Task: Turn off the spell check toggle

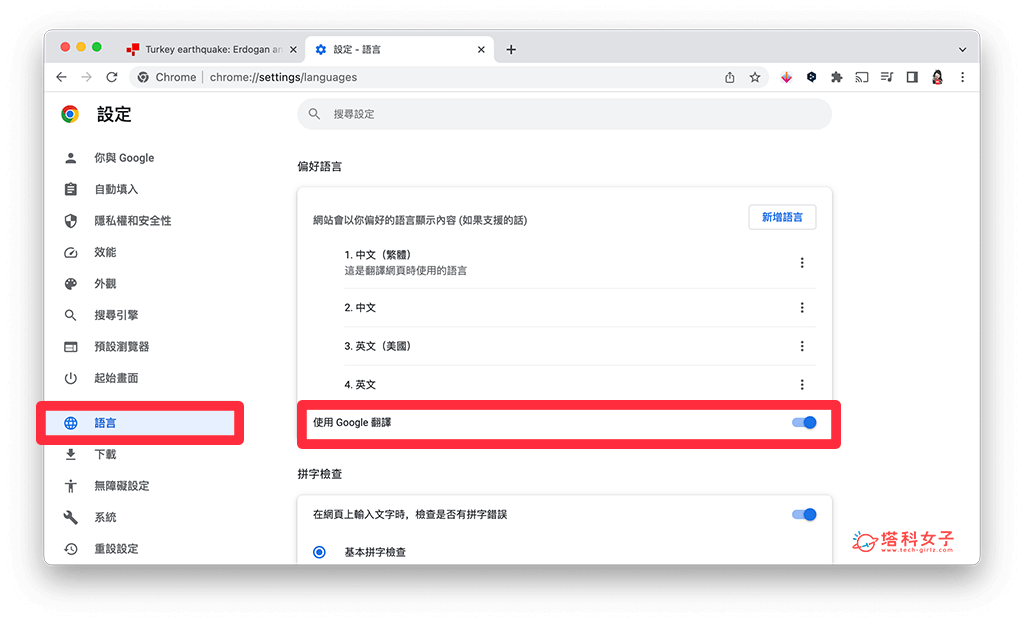Action: (804, 514)
